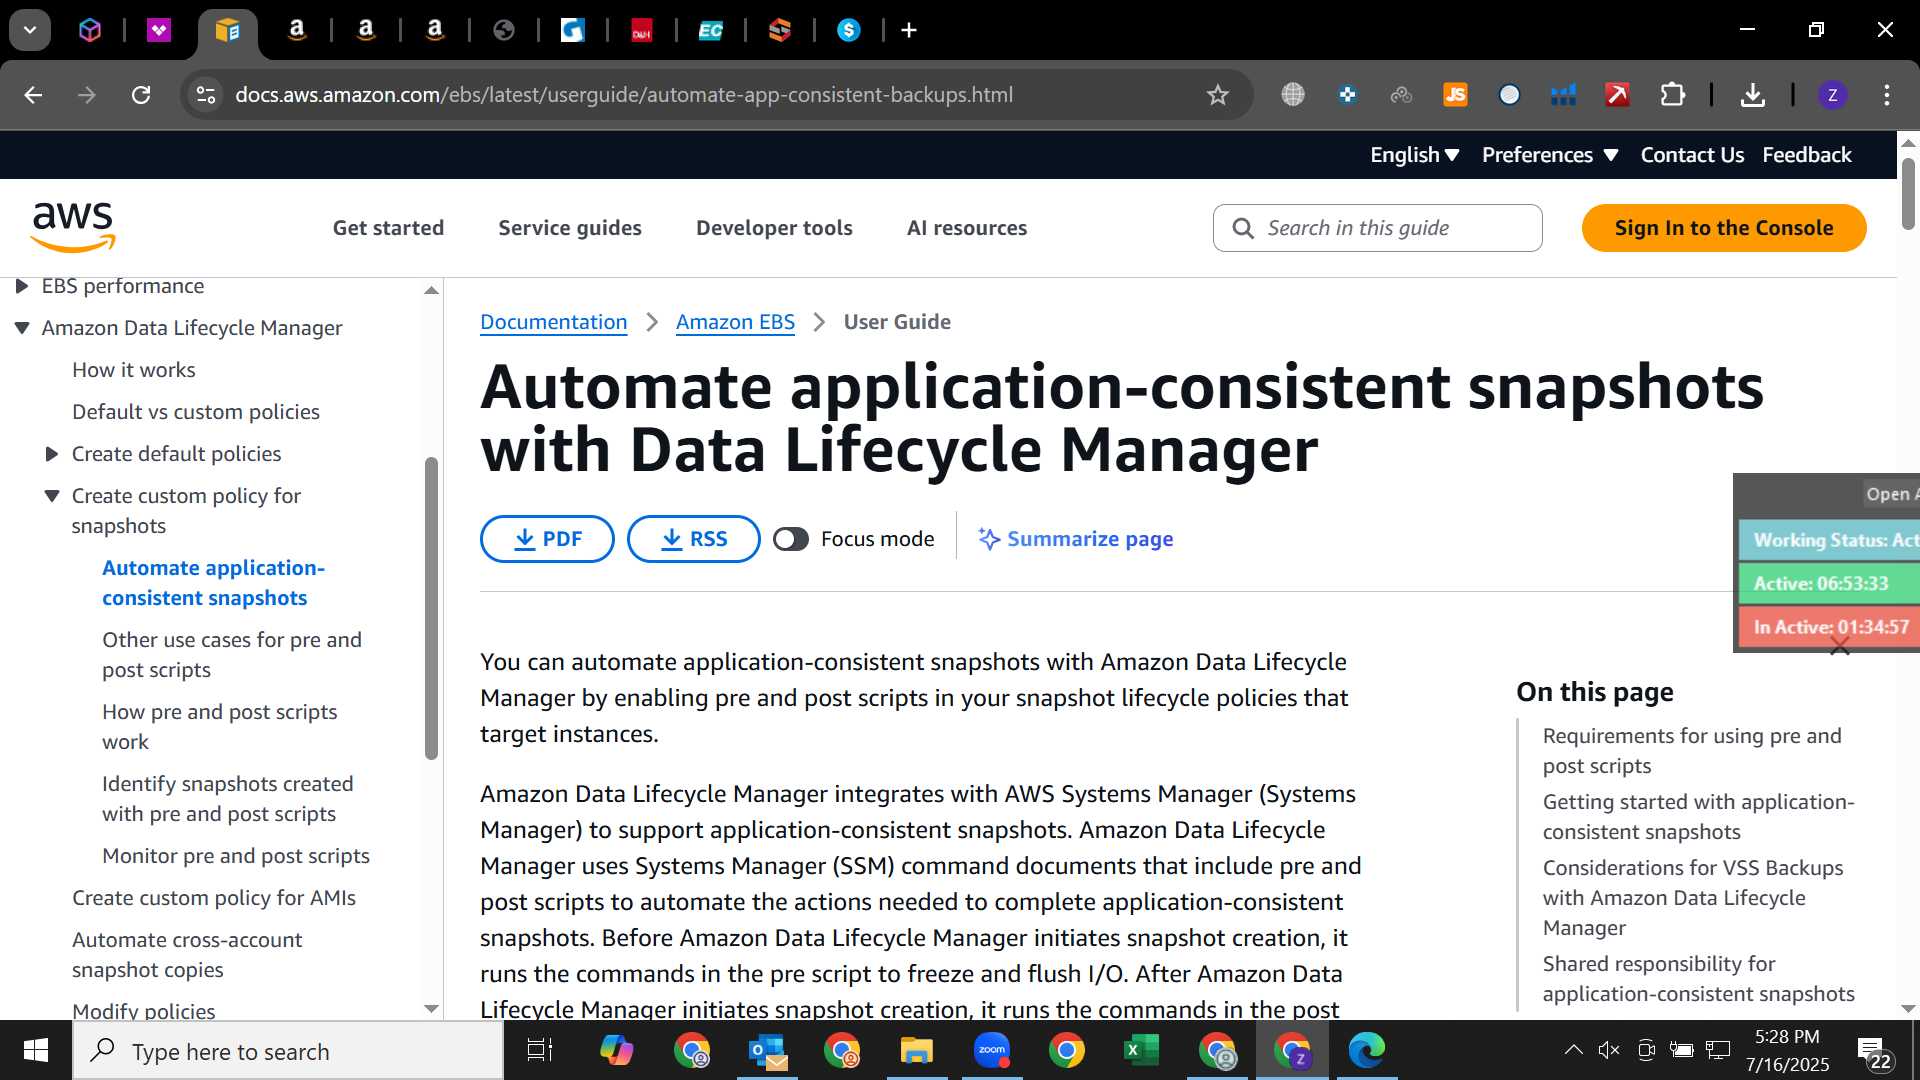The width and height of the screenshot is (1920, 1080).
Task: Open Automate cross-account snapshot copies
Action: click(x=187, y=955)
